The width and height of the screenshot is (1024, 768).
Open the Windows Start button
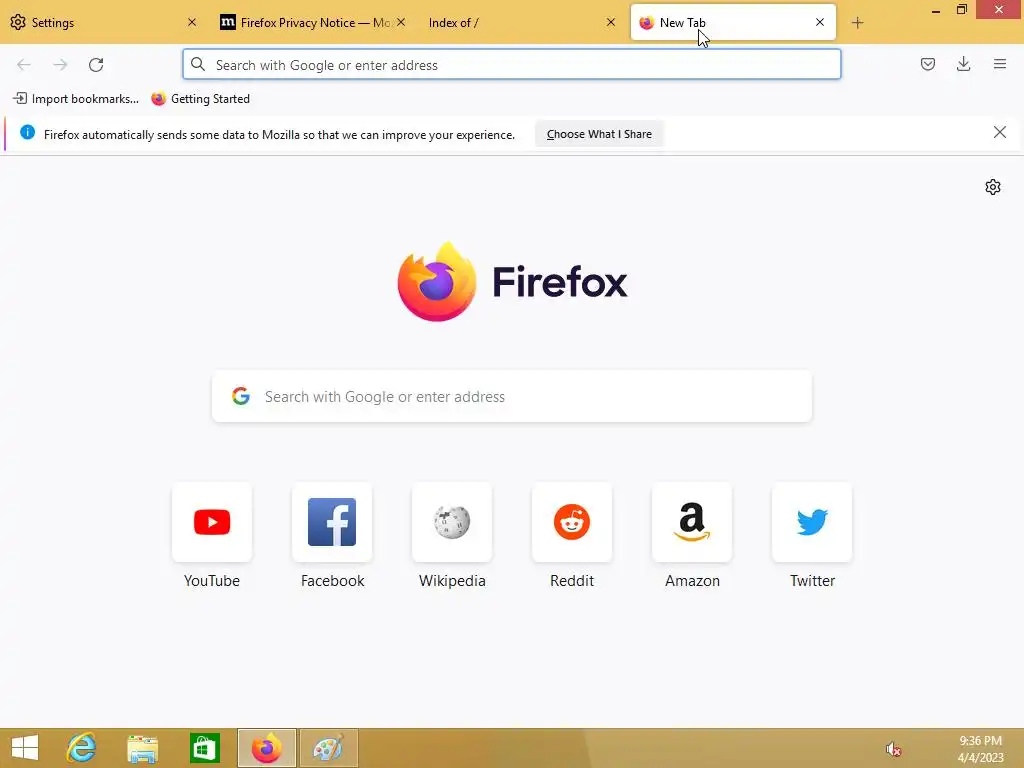click(25, 748)
